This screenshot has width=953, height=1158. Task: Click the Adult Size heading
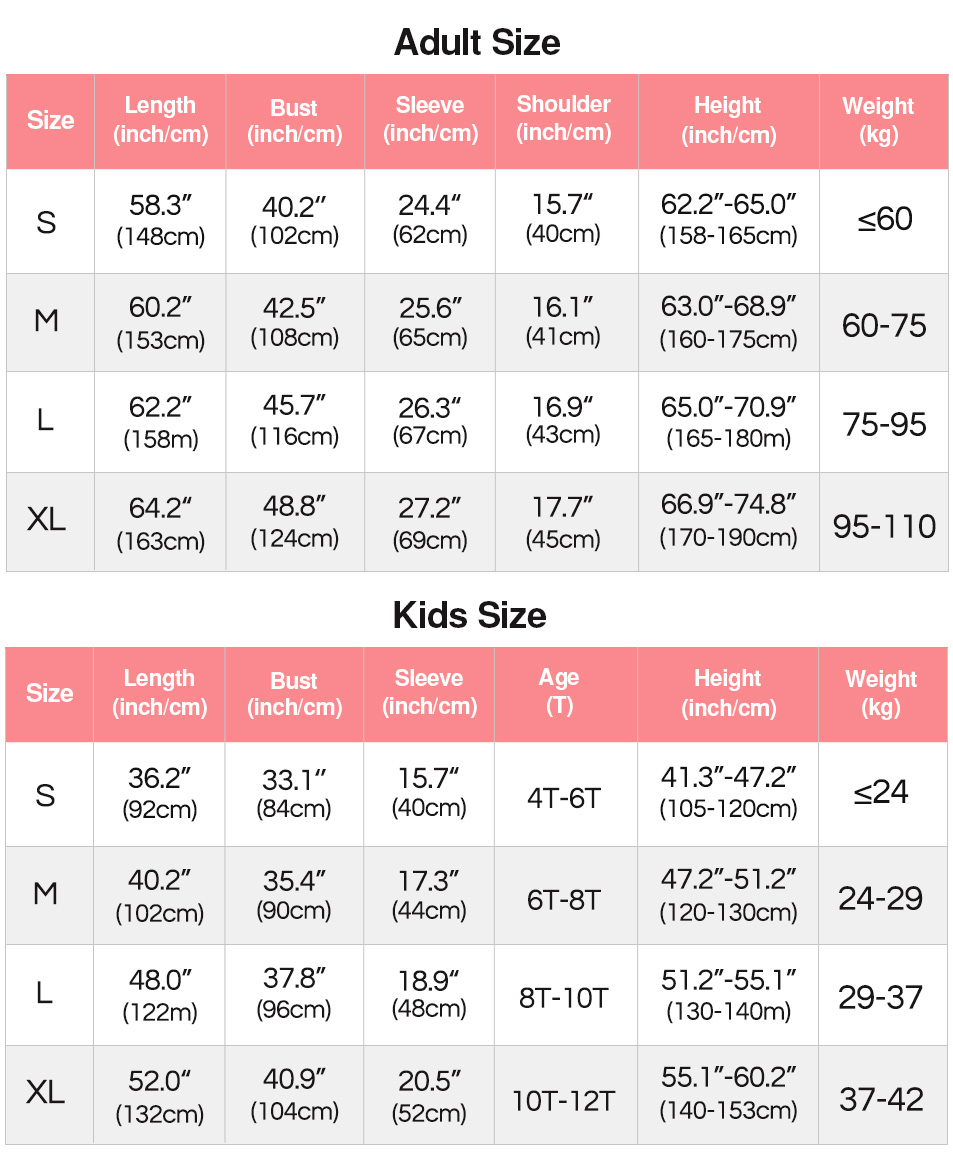pyautogui.click(x=476, y=42)
